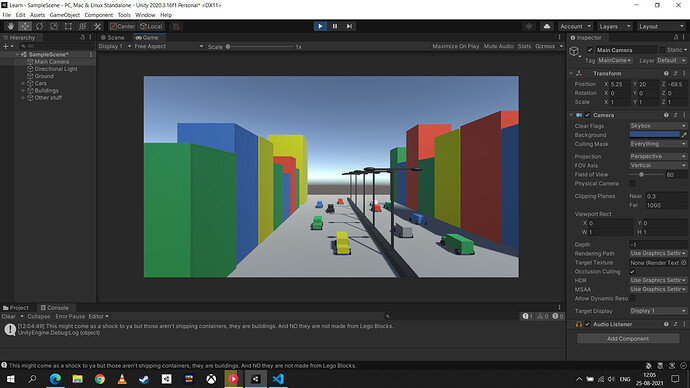
Task: Toggle console Error Pause button
Action: pos(70,317)
